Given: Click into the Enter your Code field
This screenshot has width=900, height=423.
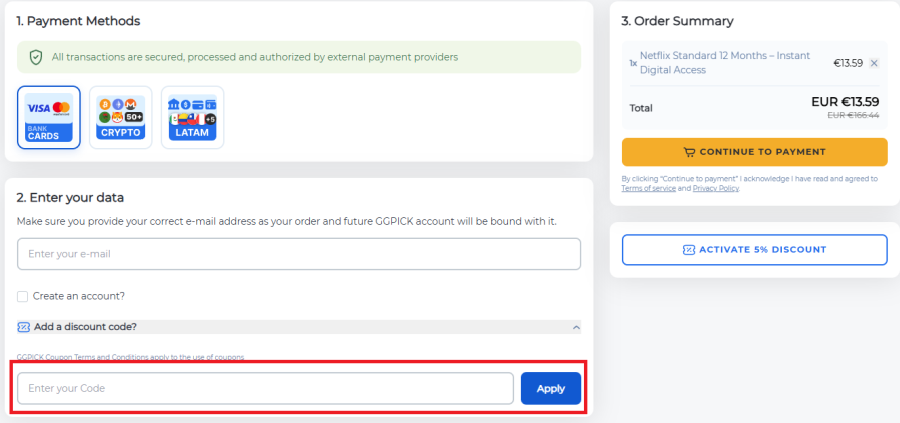Looking at the screenshot, I should 265,388.
